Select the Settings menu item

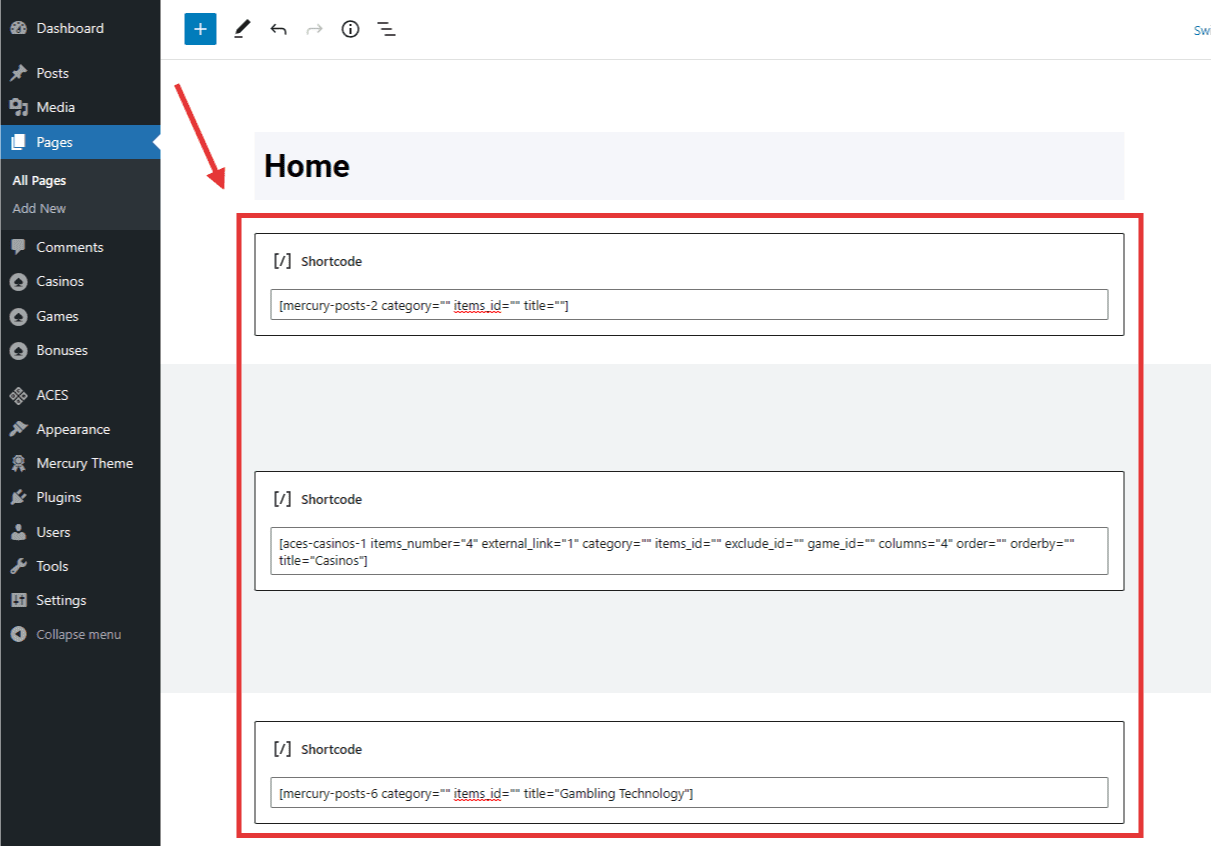coord(59,600)
